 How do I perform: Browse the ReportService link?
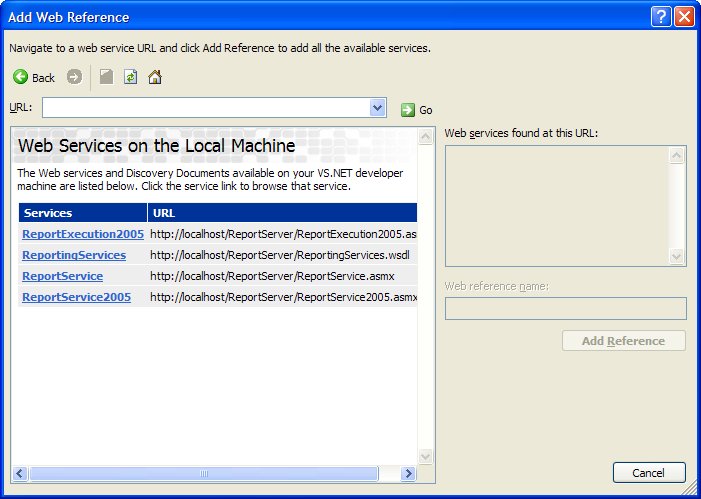(x=62, y=276)
